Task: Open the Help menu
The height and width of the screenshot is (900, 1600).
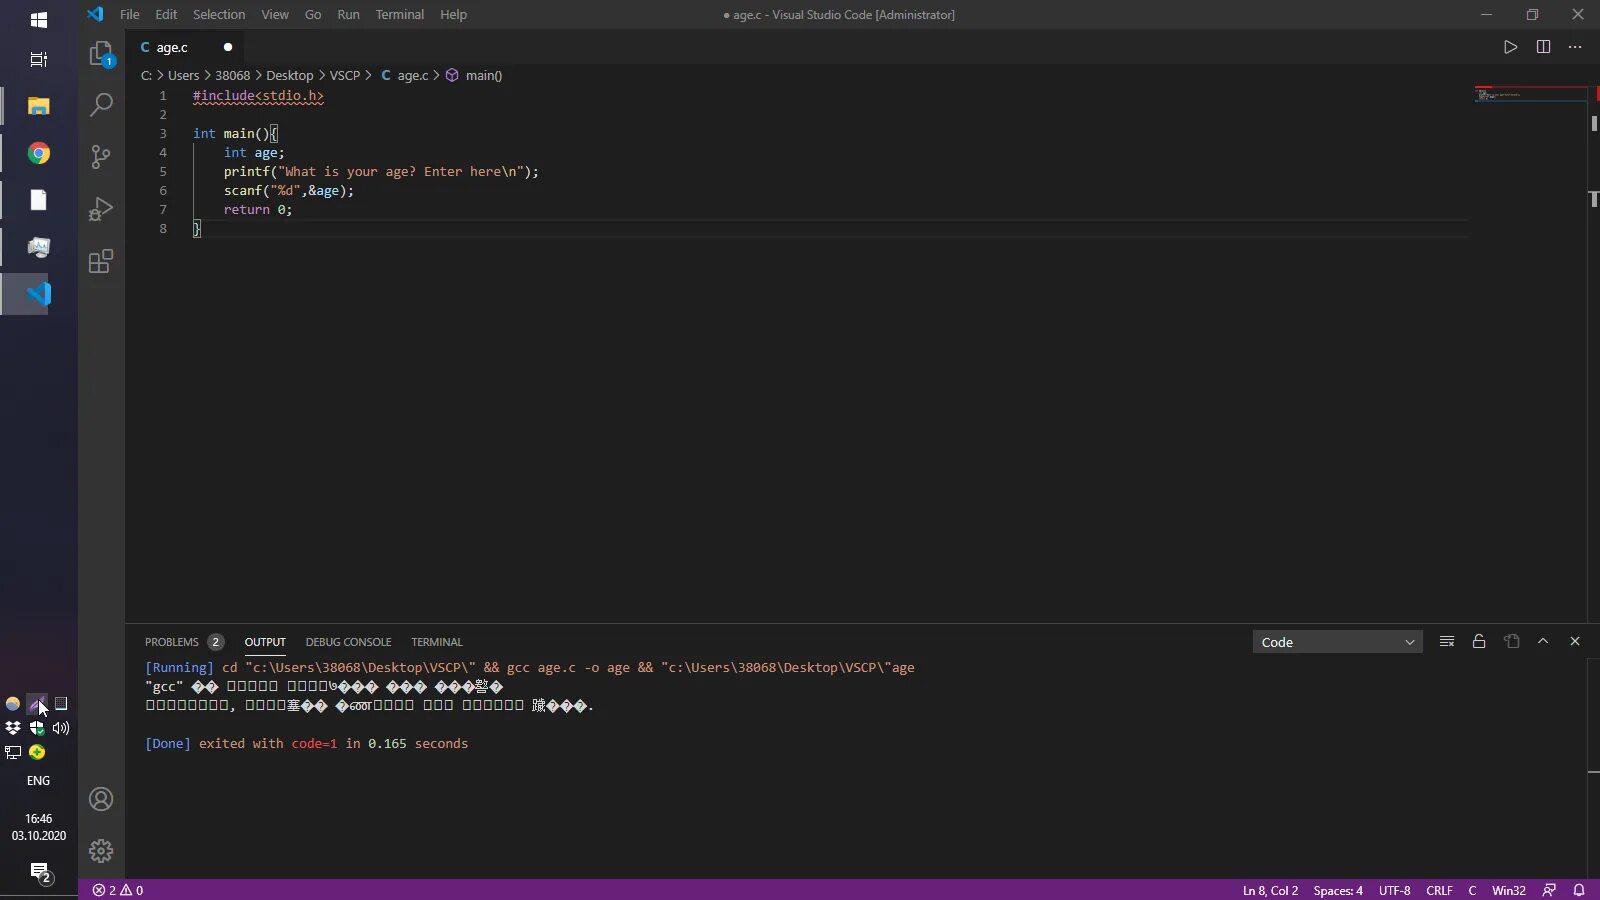Action: pos(453,15)
